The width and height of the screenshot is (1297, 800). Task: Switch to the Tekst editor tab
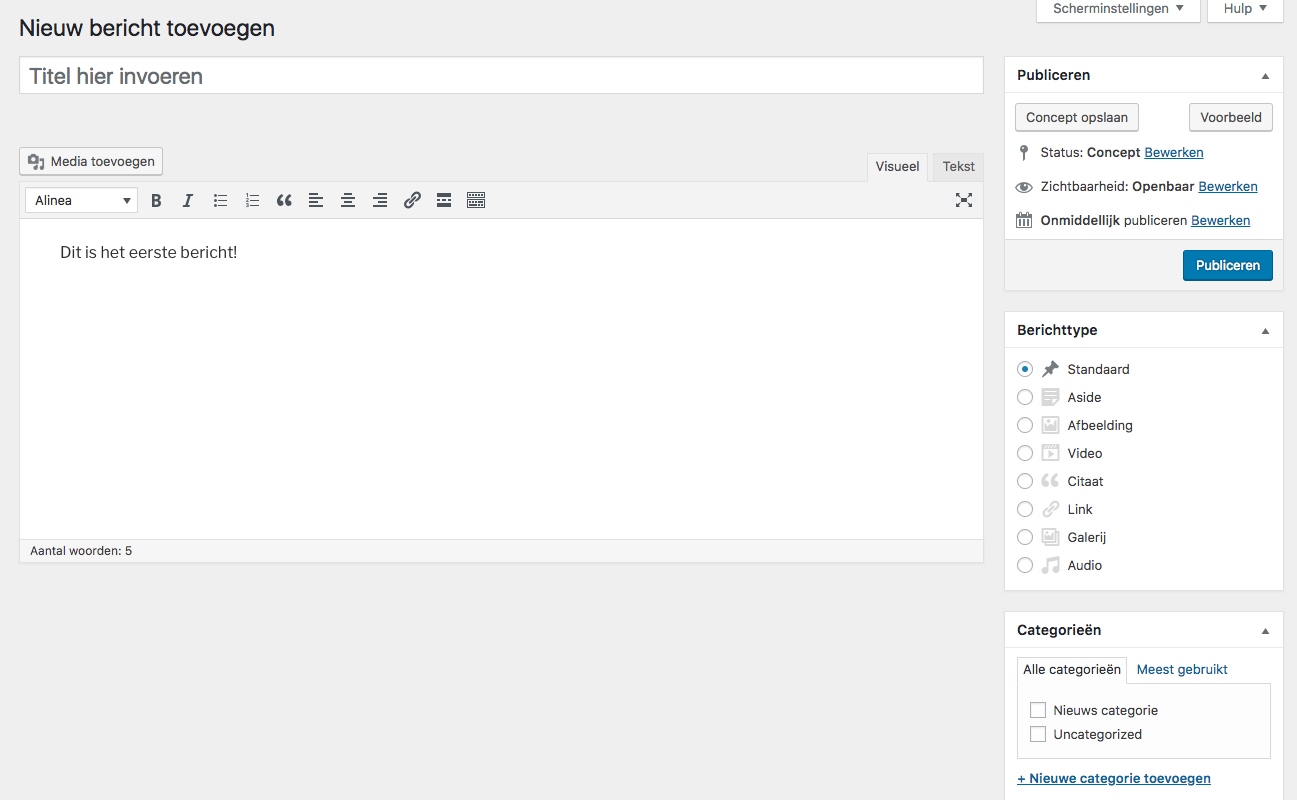958,167
